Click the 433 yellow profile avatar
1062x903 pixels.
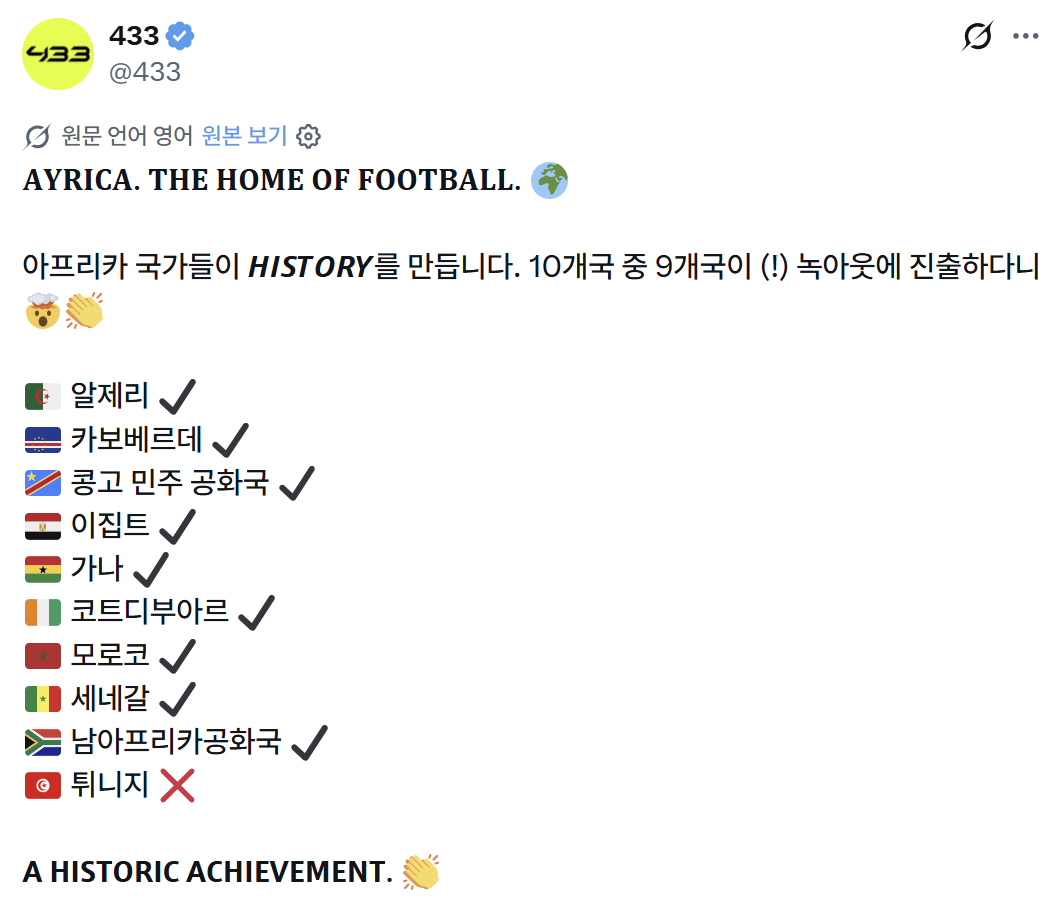coord(58,54)
